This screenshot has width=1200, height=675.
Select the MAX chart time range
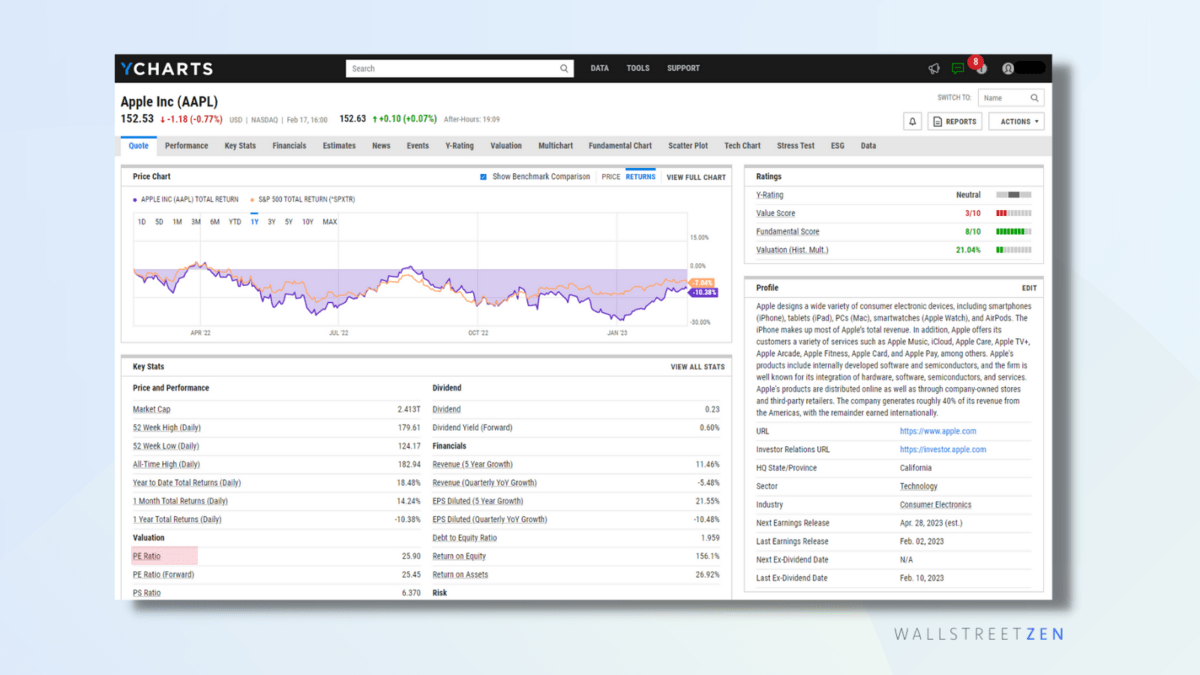[x=329, y=222]
